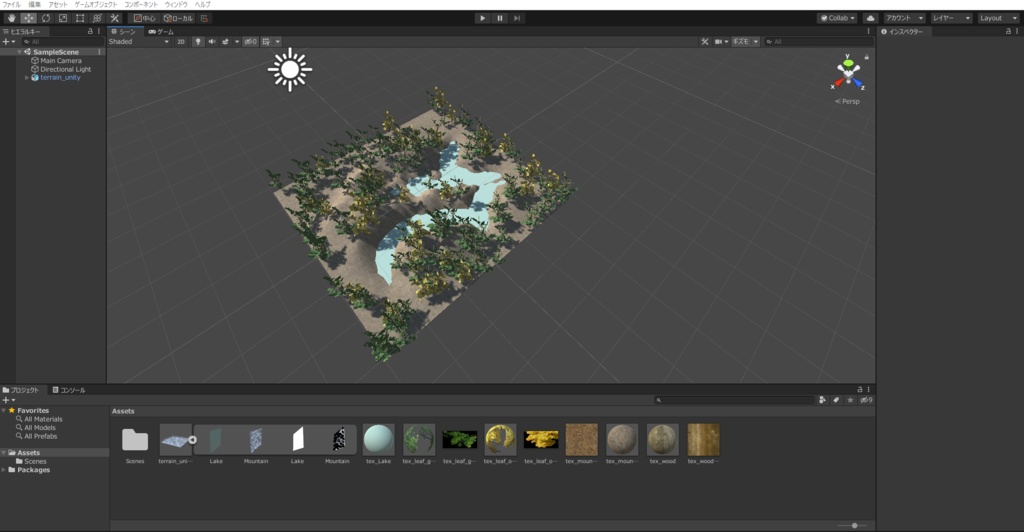Toggle scene effects icon
The width and height of the screenshot is (1024, 532).
pyautogui.click(x=225, y=41)
